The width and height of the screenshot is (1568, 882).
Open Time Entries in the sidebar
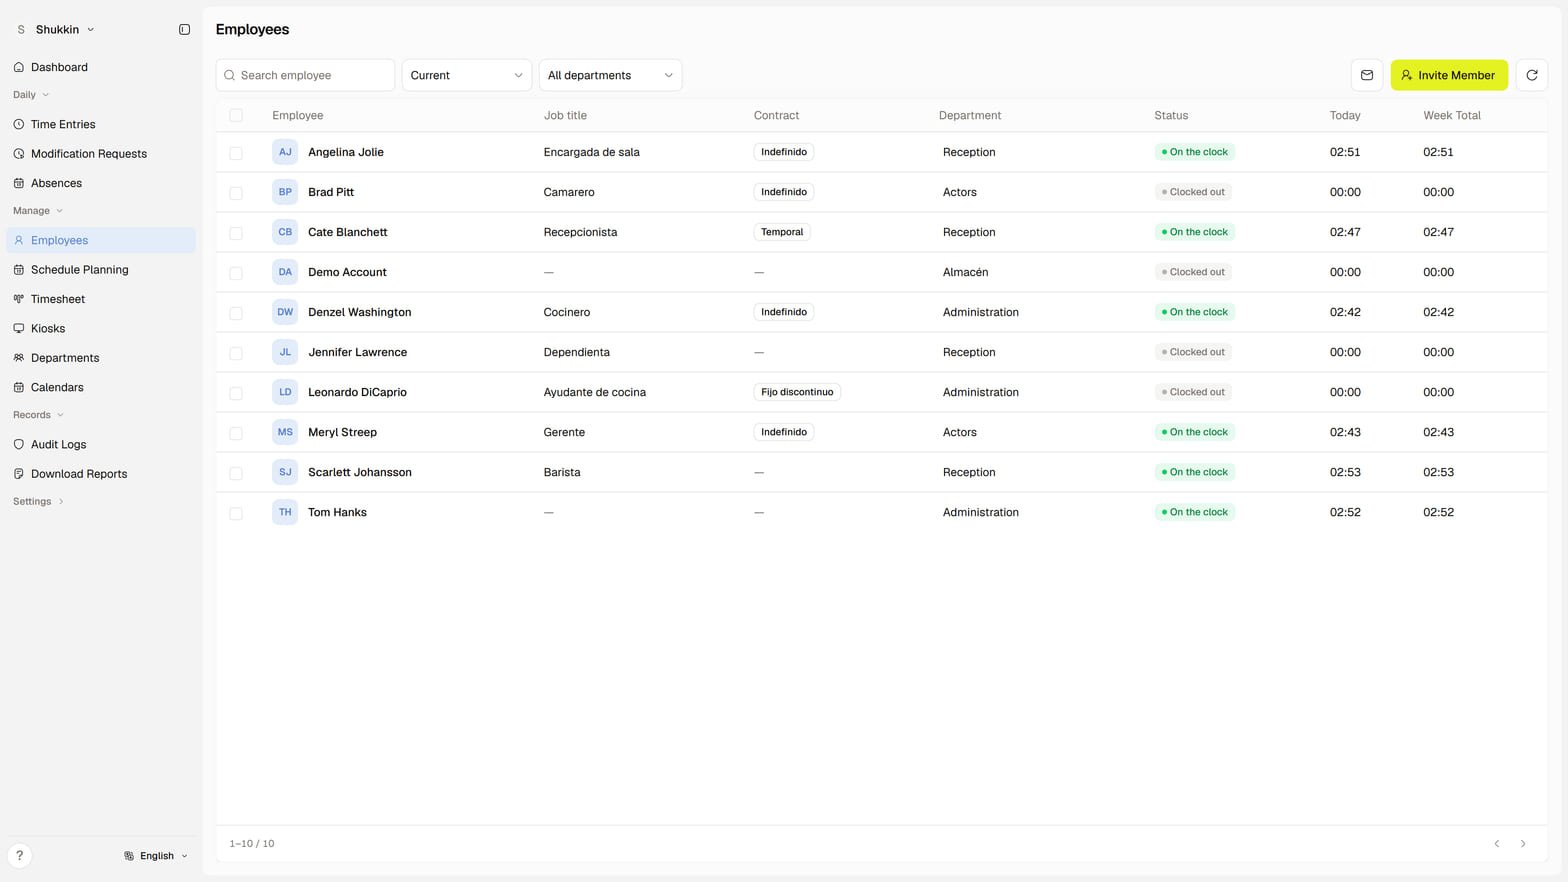coord(100,124)
